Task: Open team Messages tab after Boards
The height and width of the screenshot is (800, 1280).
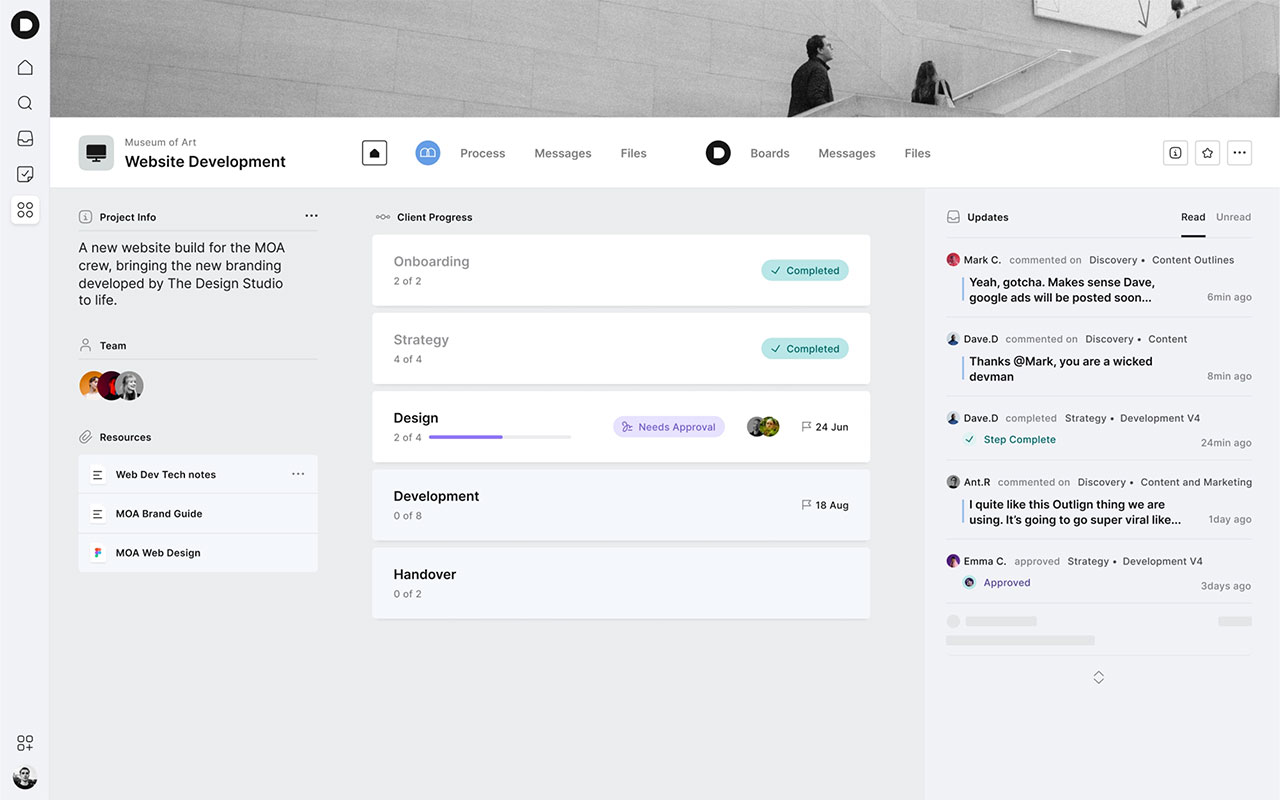Action: coord(847,153)
